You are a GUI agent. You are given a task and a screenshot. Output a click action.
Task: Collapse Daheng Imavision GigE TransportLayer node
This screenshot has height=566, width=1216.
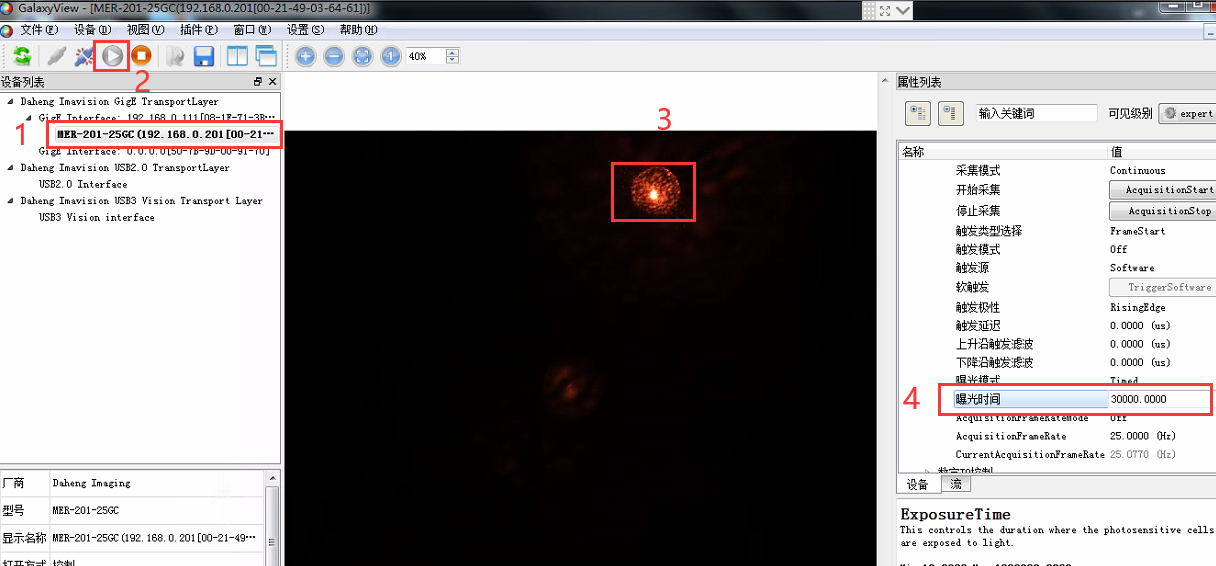tap(10, 101)
